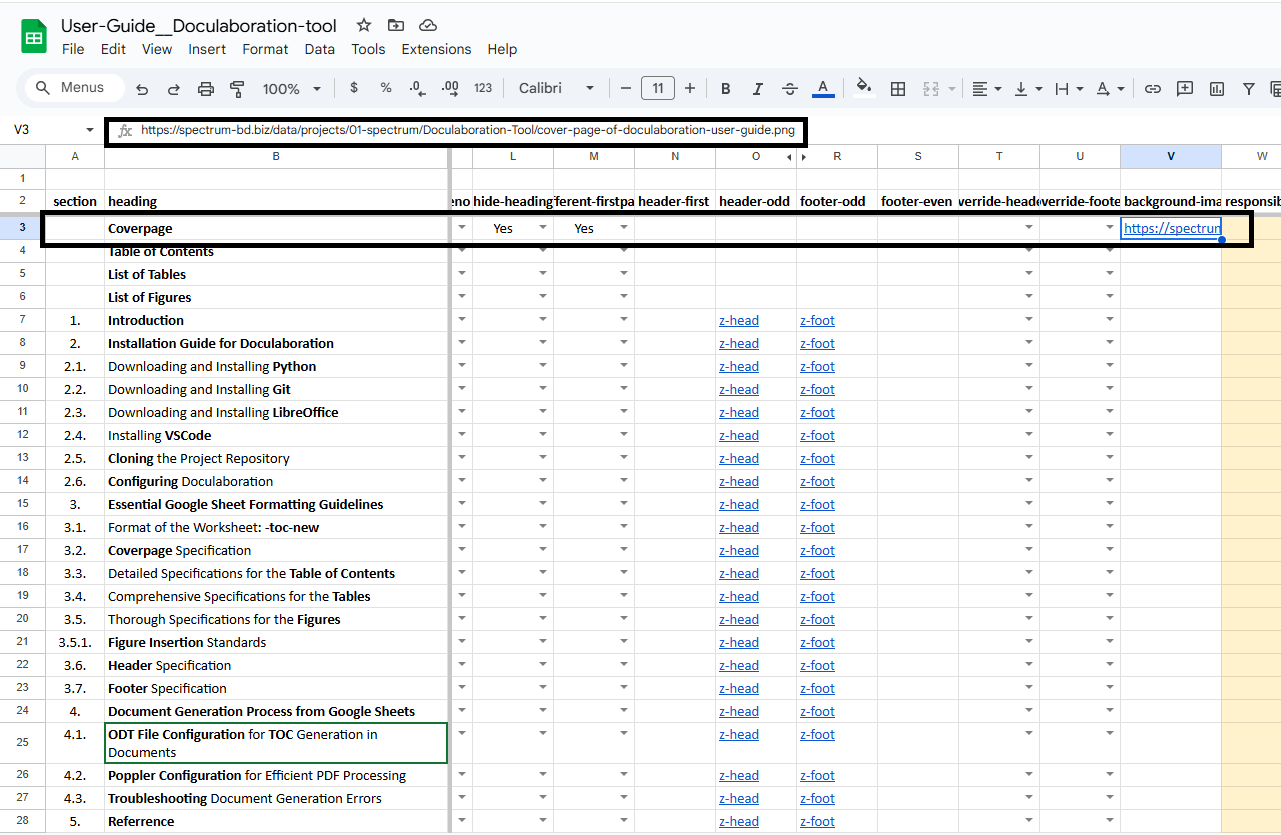Click z-head link in Introduction row

[739, 321]
